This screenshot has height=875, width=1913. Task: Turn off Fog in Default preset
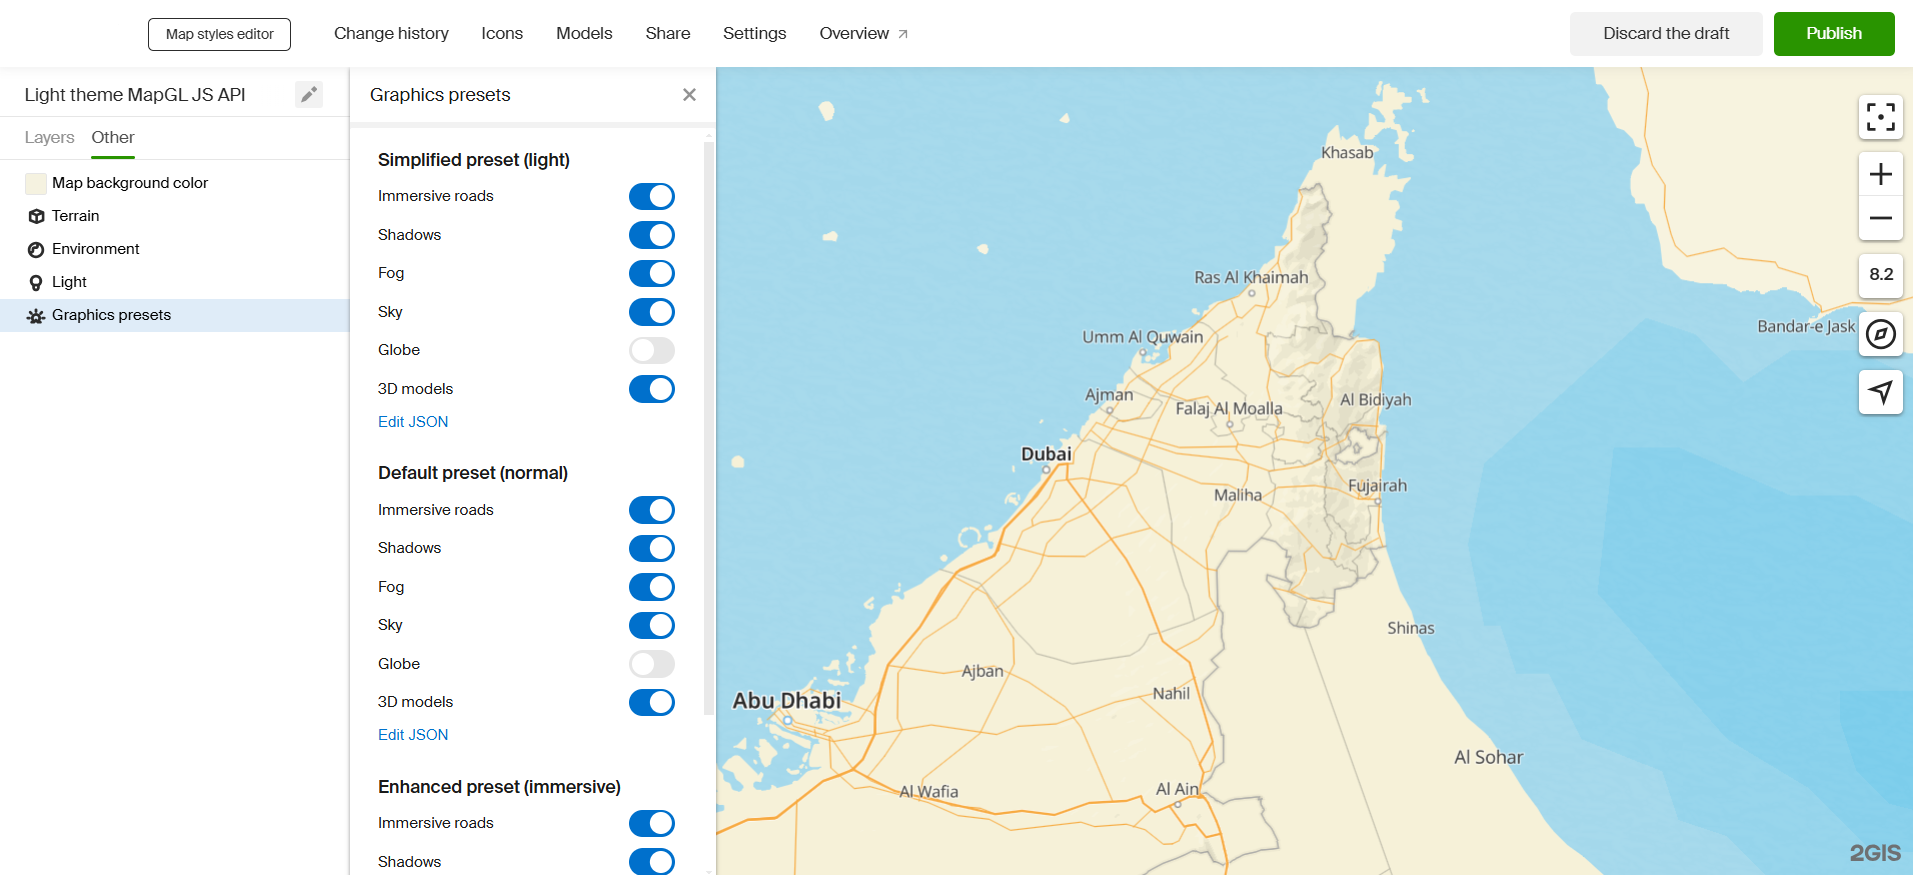651,587
